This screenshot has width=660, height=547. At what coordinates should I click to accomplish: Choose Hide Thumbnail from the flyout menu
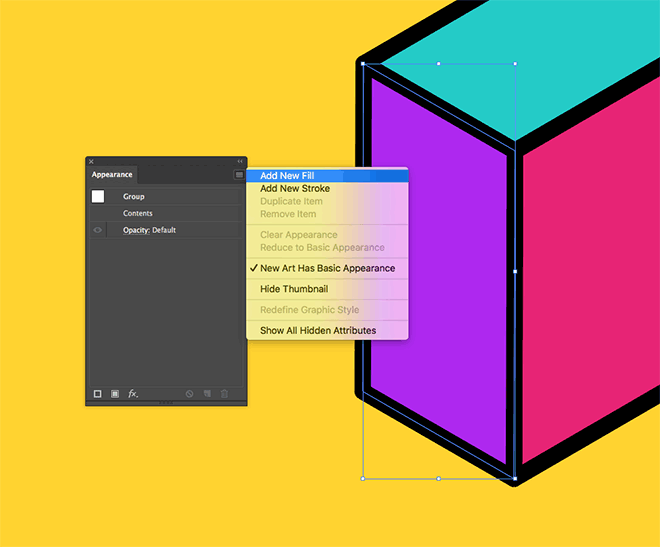tap(293, 289)
